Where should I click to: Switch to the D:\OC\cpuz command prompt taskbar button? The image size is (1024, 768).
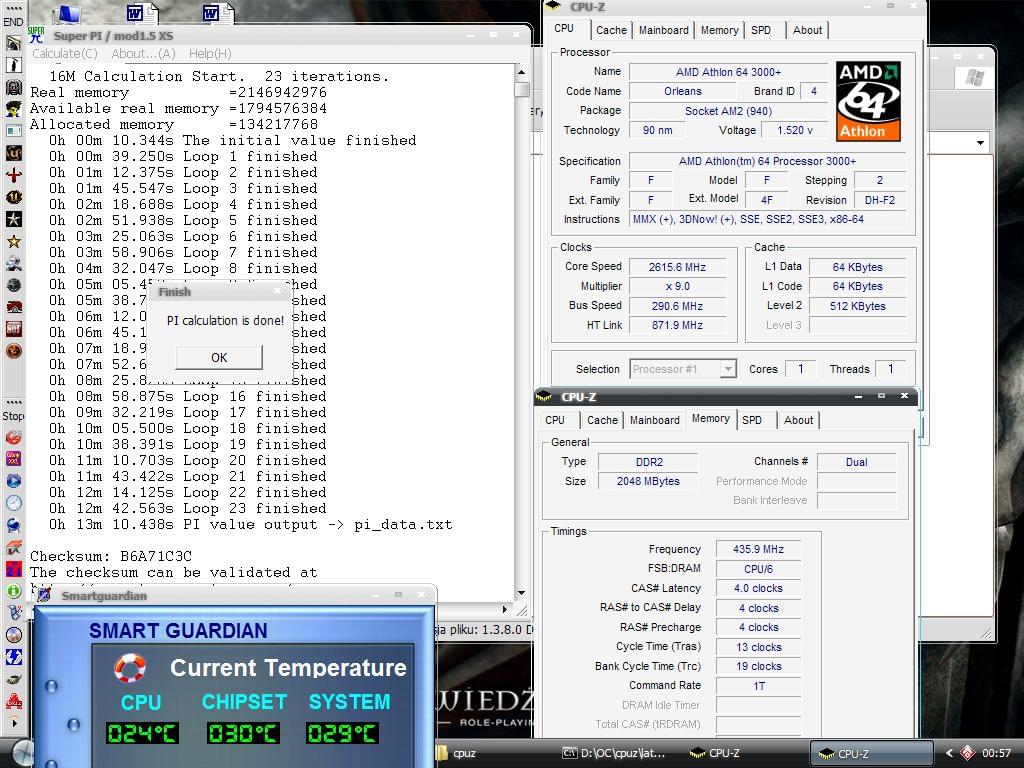pyautogui.click(x=613, y=753)
